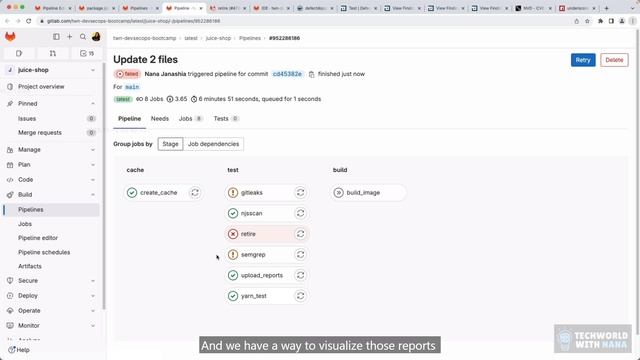Retry the retire job
Viewport: 640px width, 360px height.
[x=300, y=234]
